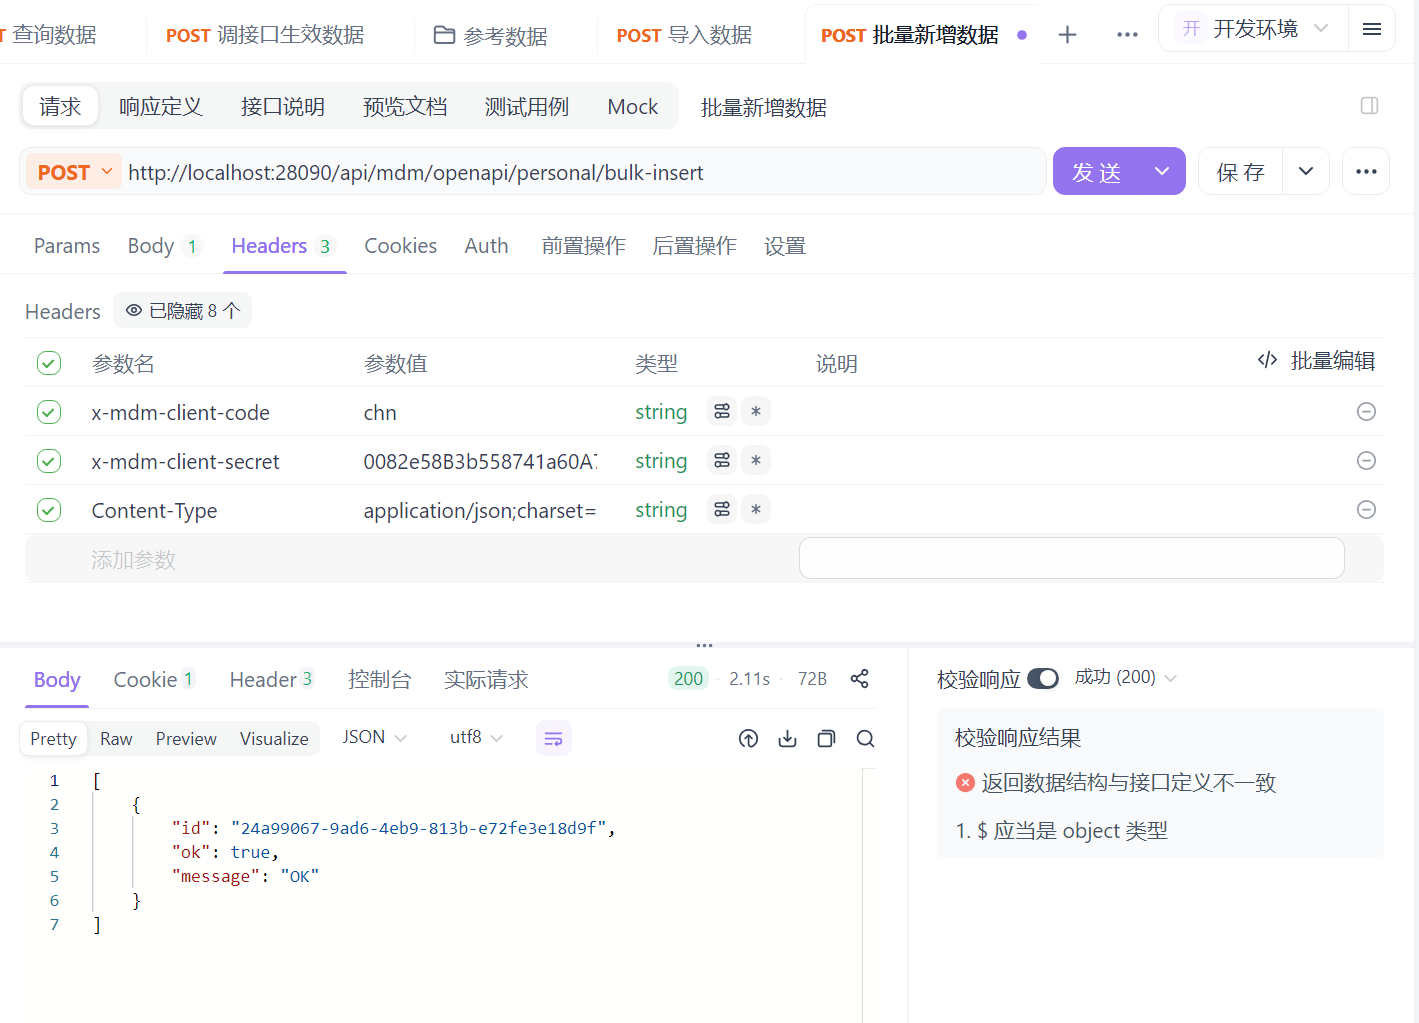Click the upload arrow icon in response toolbar
The width and height of the screenshot is (1419, 1023).
point(748,739)
